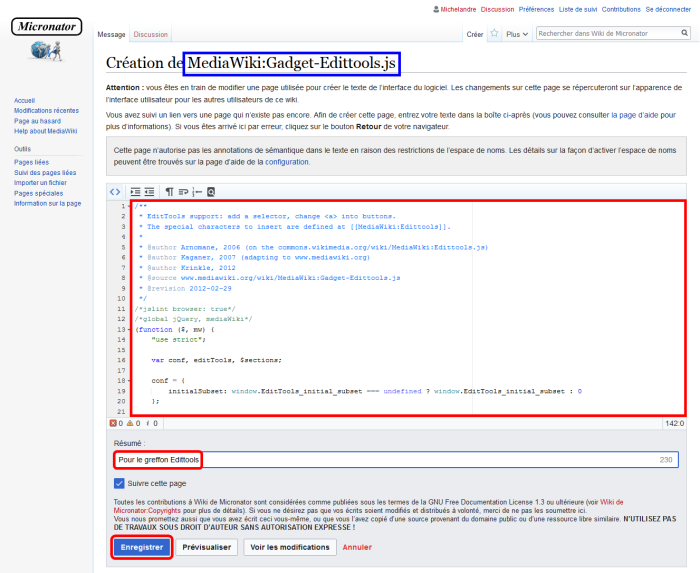
Task: Click the cursor position 142:0 indicator
Action: [674, 423]
